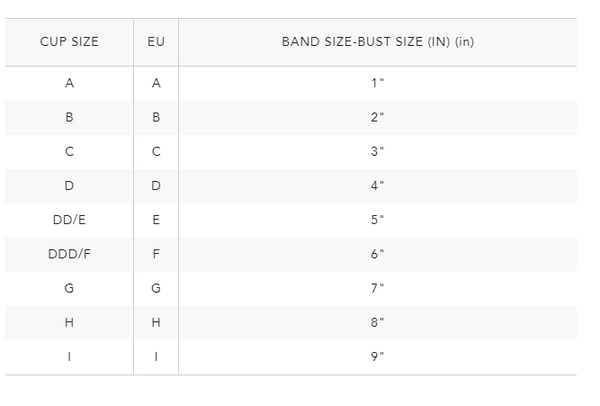Click the CUP SIZE column header
The width and height of the screenshot is (600, 406).
pyautogui.click(x=69, y=42)
